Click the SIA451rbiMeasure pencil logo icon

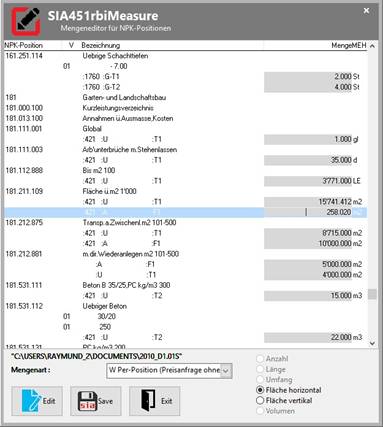[x=26, y=21]
